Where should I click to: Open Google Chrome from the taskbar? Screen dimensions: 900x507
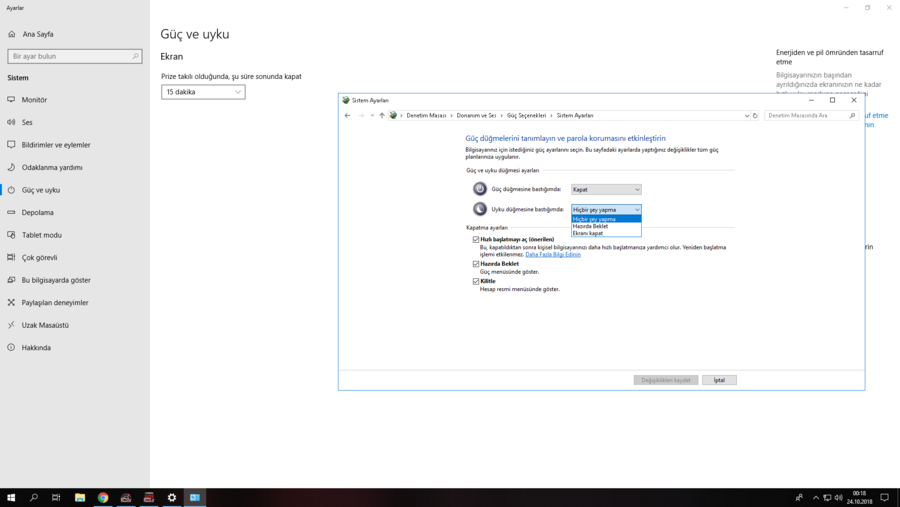[103, 497]
